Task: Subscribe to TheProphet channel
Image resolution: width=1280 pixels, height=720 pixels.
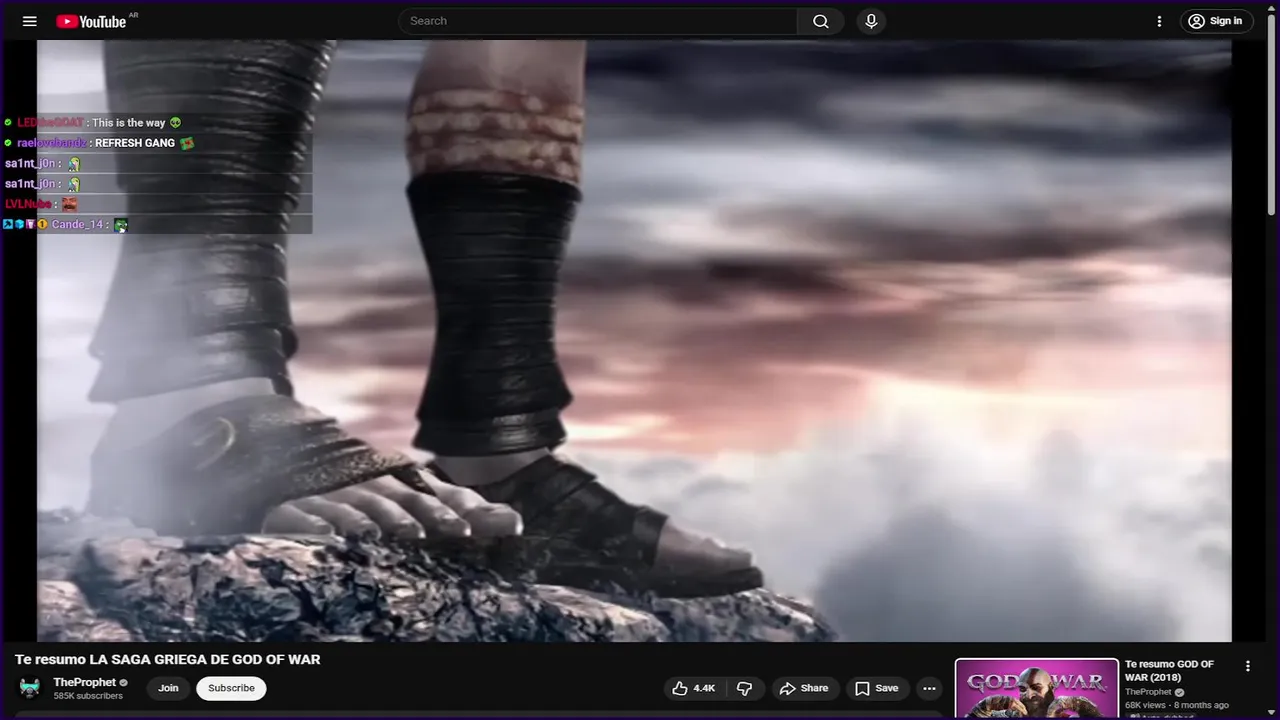Action: (231, 688)
